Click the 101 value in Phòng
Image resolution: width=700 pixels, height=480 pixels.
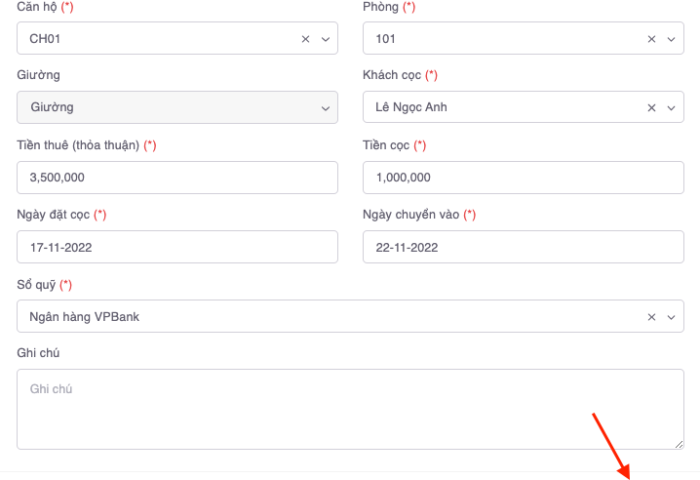click(x=385, y=39)
